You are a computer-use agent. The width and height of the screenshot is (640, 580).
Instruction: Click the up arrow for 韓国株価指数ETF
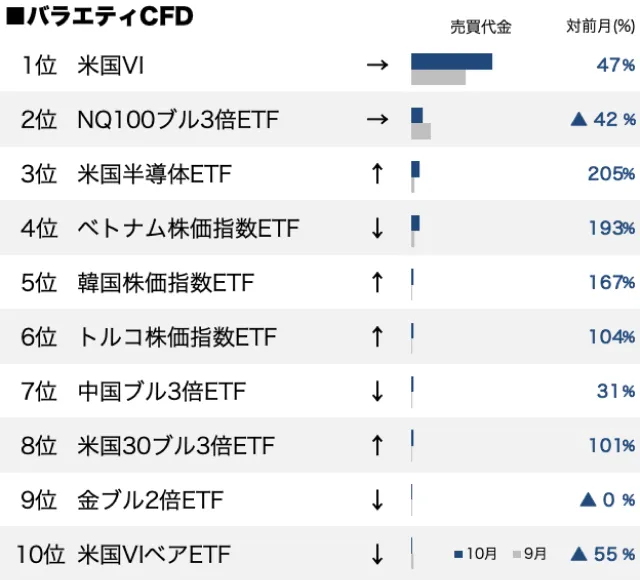tap(377, 282)
